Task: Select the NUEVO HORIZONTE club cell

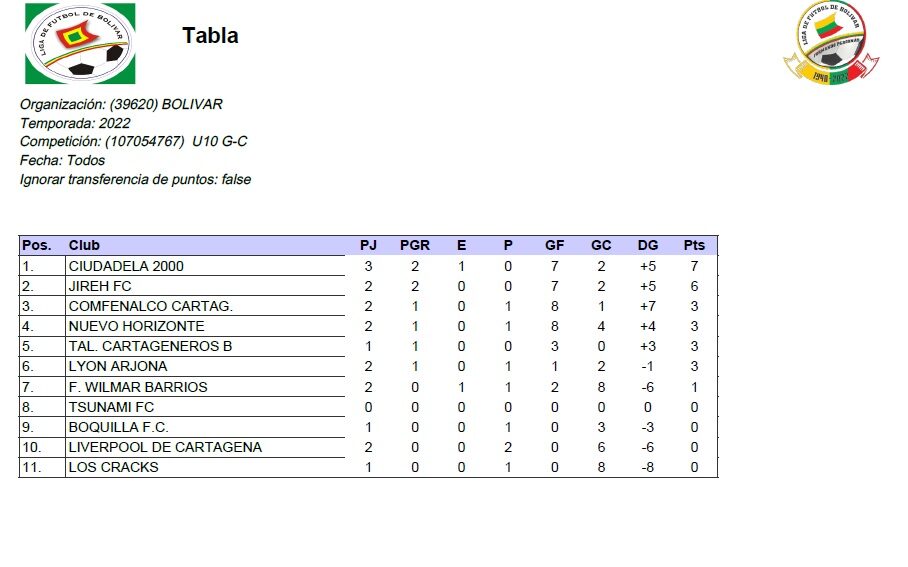Action: click(x=136, y=326)
